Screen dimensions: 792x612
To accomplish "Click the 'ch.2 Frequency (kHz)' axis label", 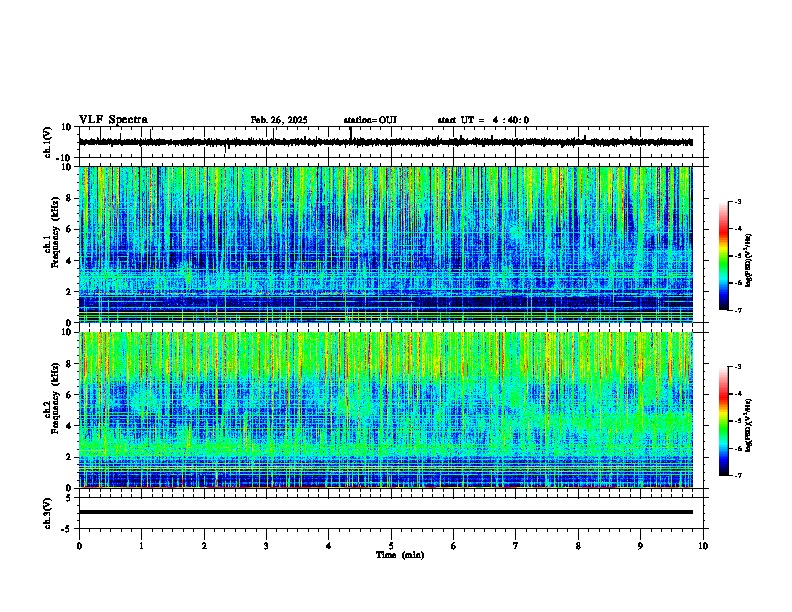I will (x=51, y=398).
